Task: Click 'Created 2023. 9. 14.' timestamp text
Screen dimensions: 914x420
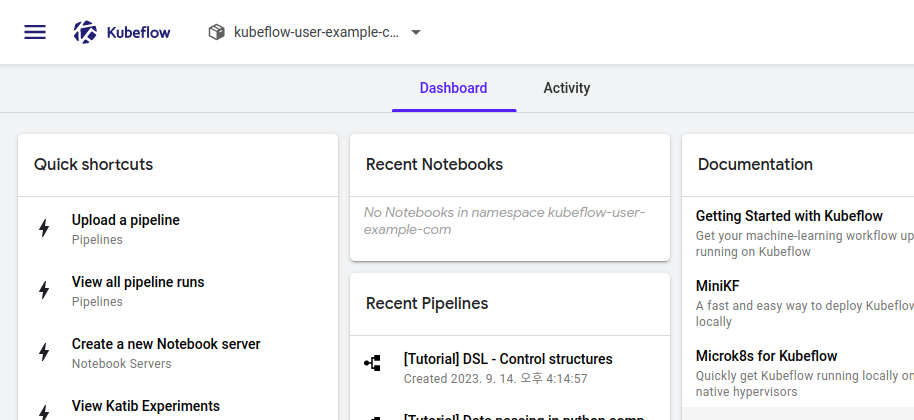Action: pyautogui.click(x=495, y=379)
